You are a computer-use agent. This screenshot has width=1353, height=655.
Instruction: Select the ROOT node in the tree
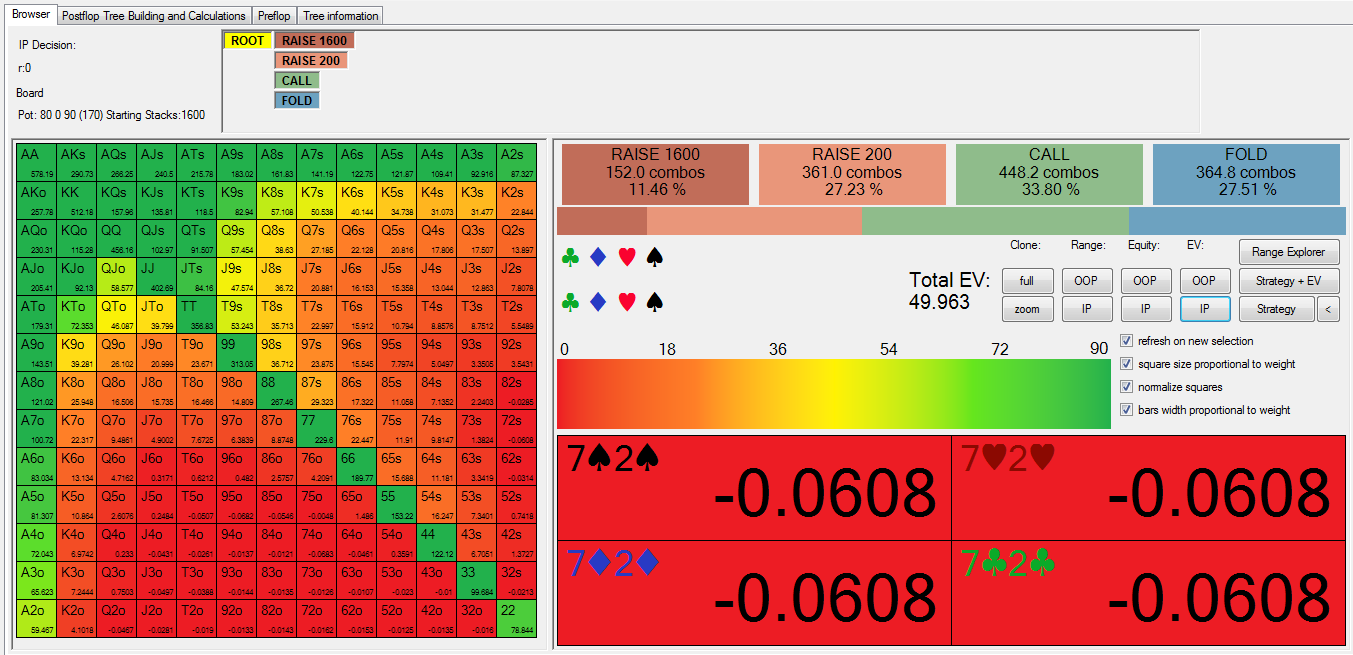(247, 41)
